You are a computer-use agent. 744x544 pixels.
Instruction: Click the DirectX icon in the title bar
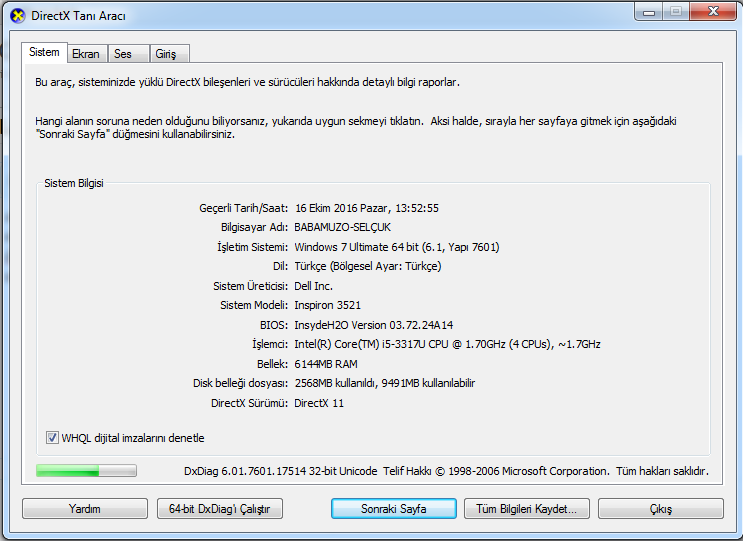pos(18,16)
